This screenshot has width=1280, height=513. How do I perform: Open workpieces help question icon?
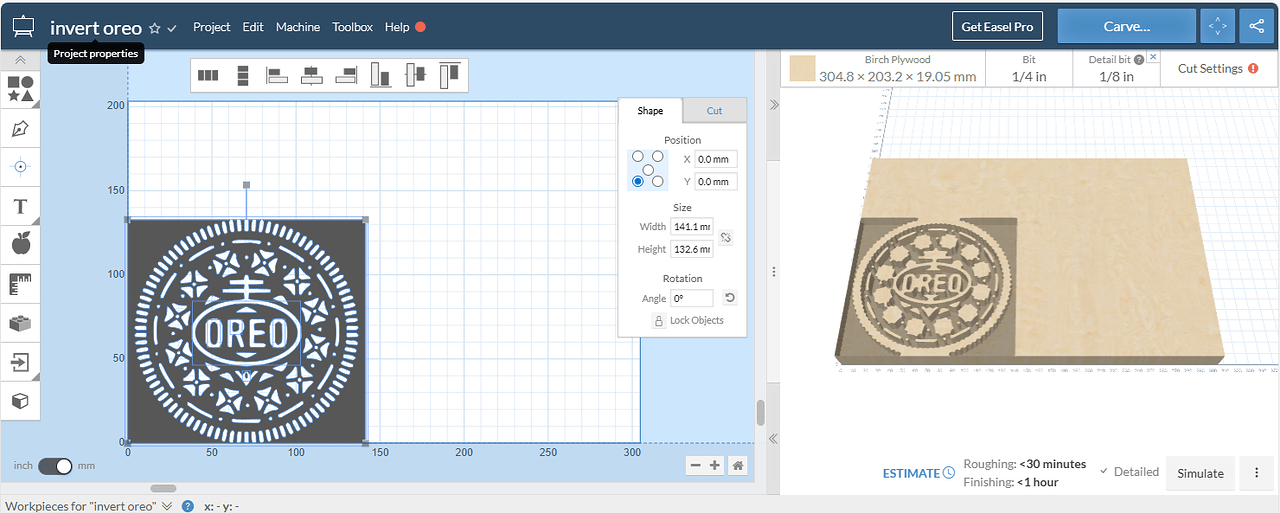(x=187, y=506)
